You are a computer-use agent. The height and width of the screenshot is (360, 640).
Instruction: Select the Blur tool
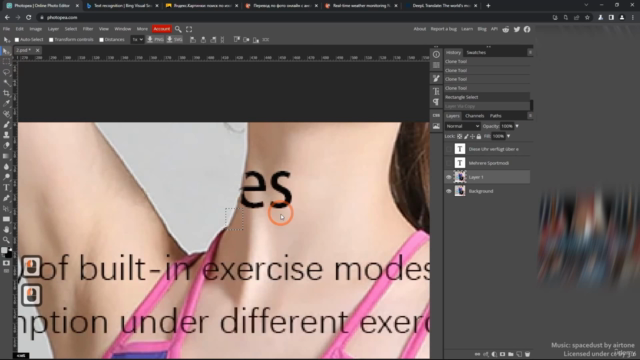6,167
